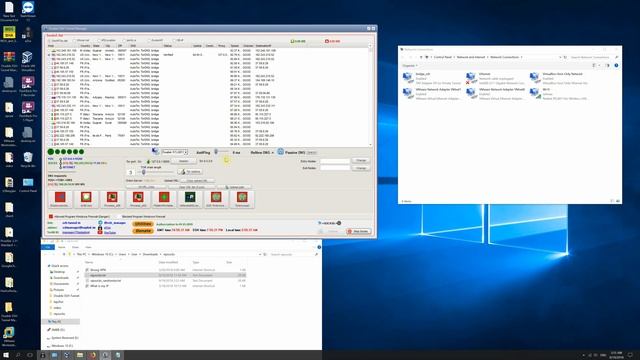Open the Telegram @ssh_manager link icon
Image resolution: width=640 pixels, height=360 pixels.
(x=100, y=223)
